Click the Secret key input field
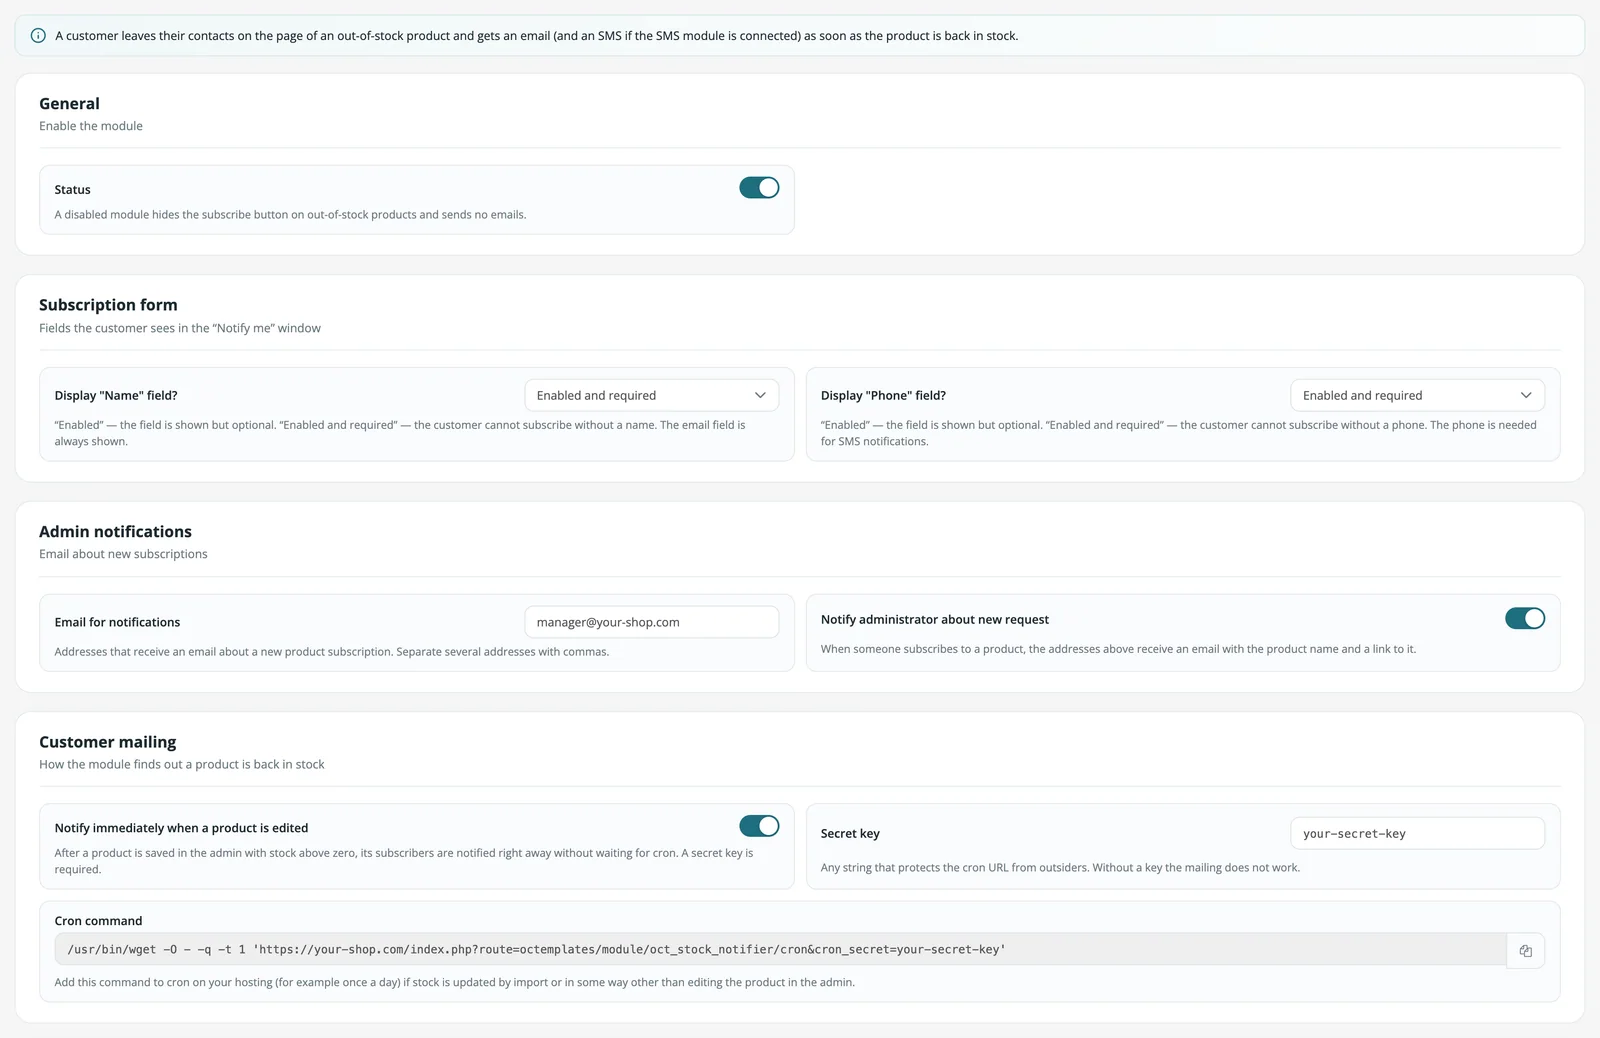Image resolution: width=1600 pixels, height=1038 pixels. tap(1417, 833)
